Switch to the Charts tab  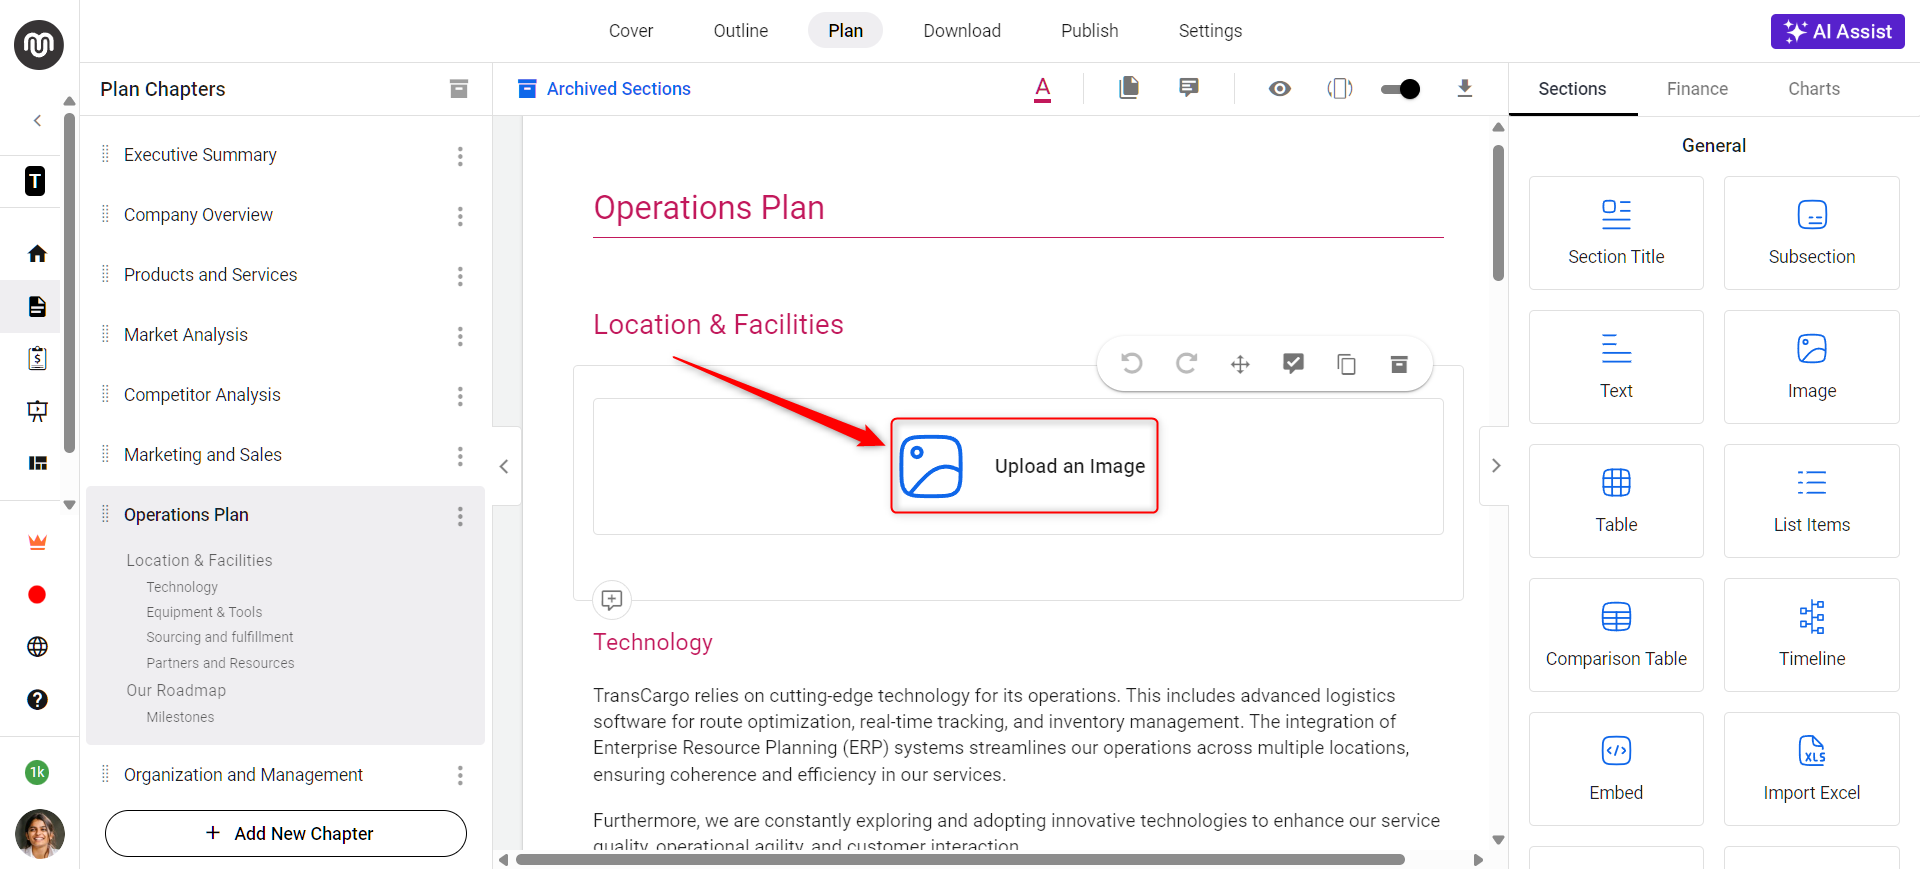[x=1814, y=89]
